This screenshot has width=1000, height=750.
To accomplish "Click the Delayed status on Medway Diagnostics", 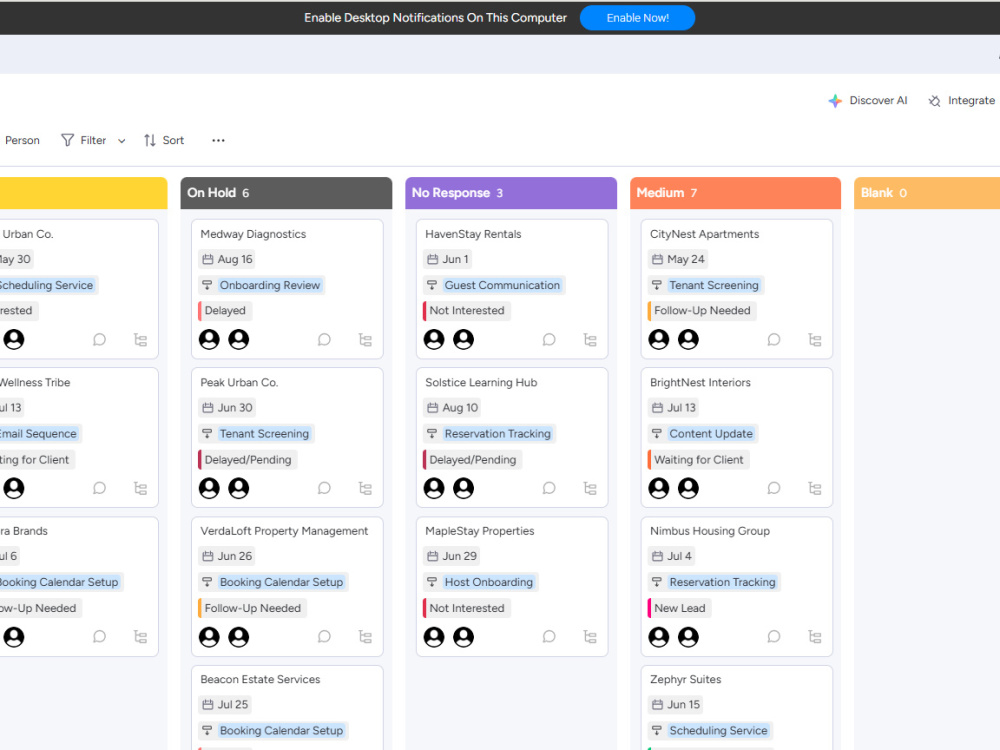I will (224, 311).
